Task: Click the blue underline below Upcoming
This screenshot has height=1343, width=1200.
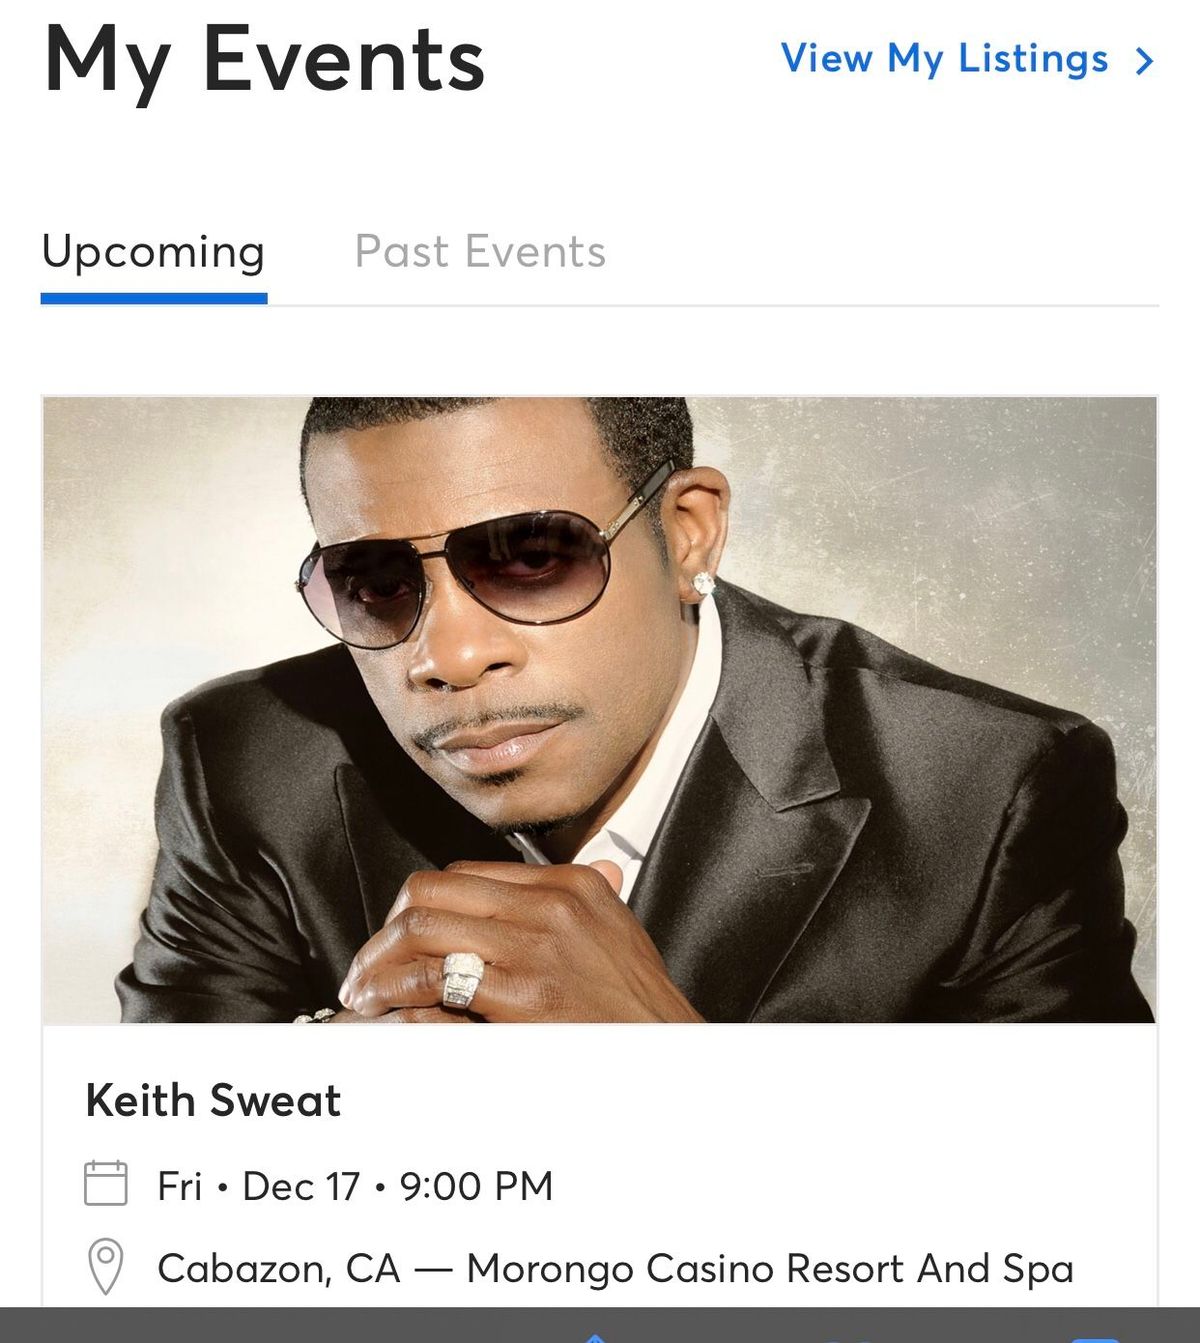Action: (153, 298)
